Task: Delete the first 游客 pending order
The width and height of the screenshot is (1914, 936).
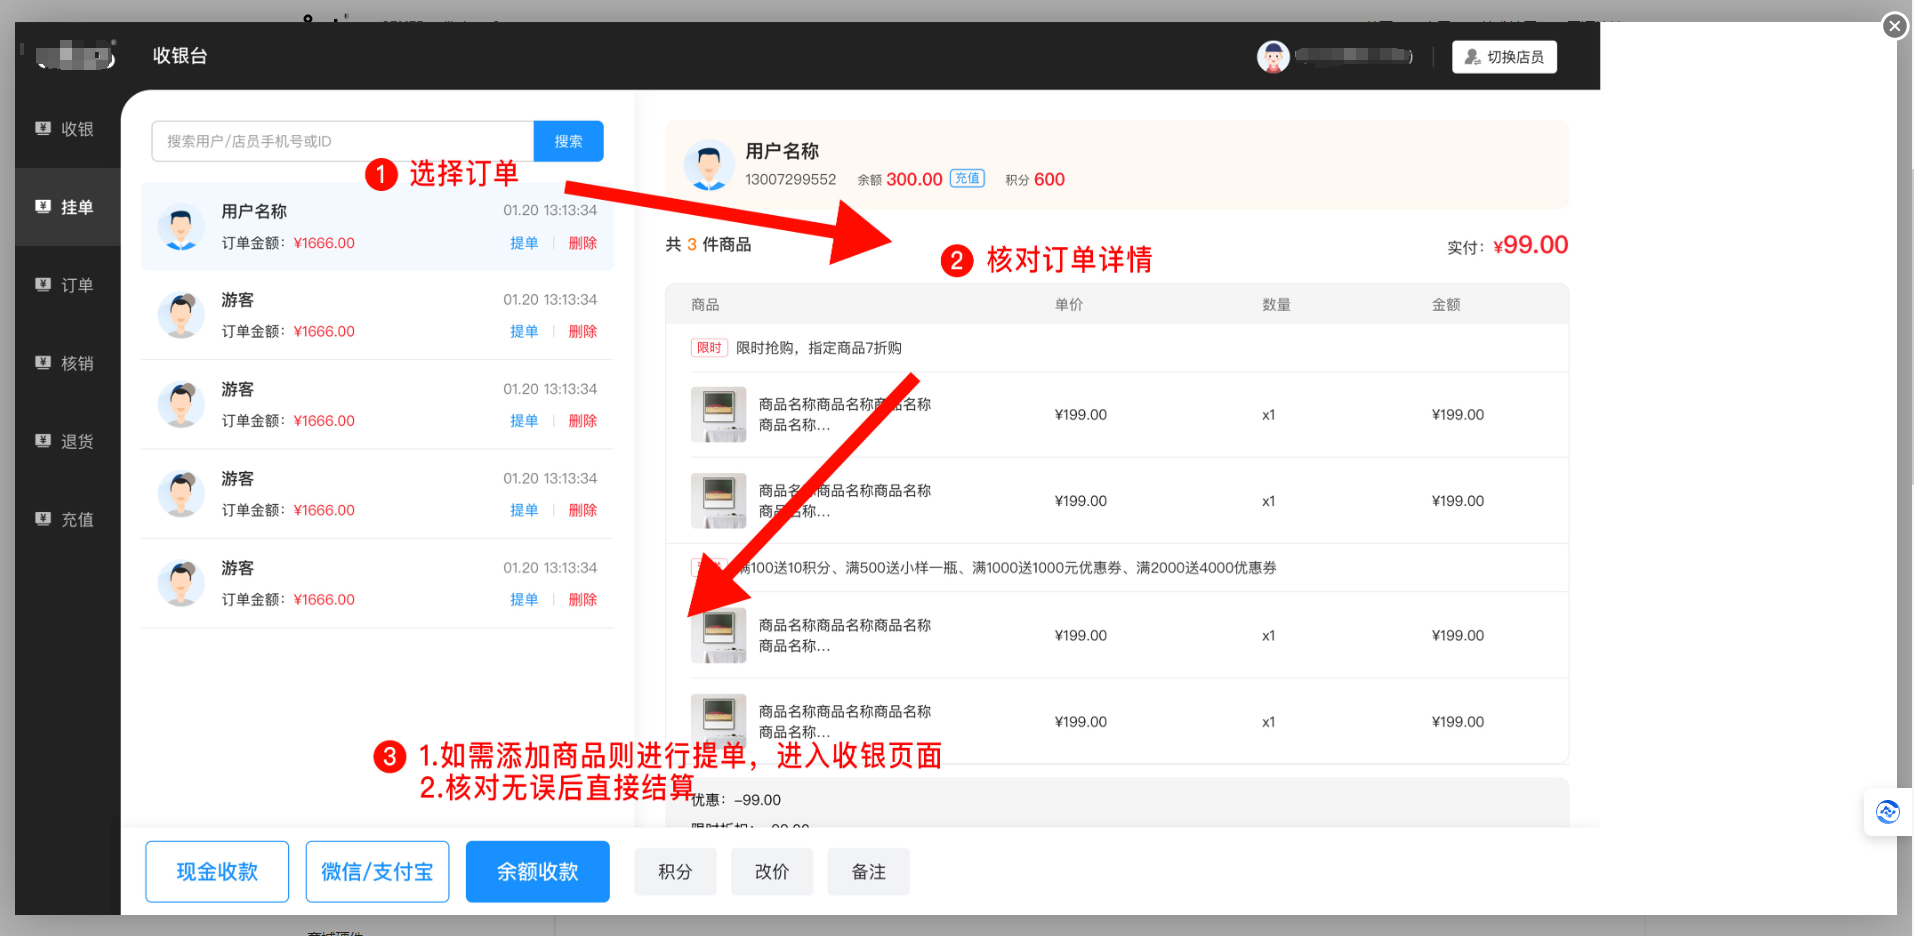Action: (582, 332)
